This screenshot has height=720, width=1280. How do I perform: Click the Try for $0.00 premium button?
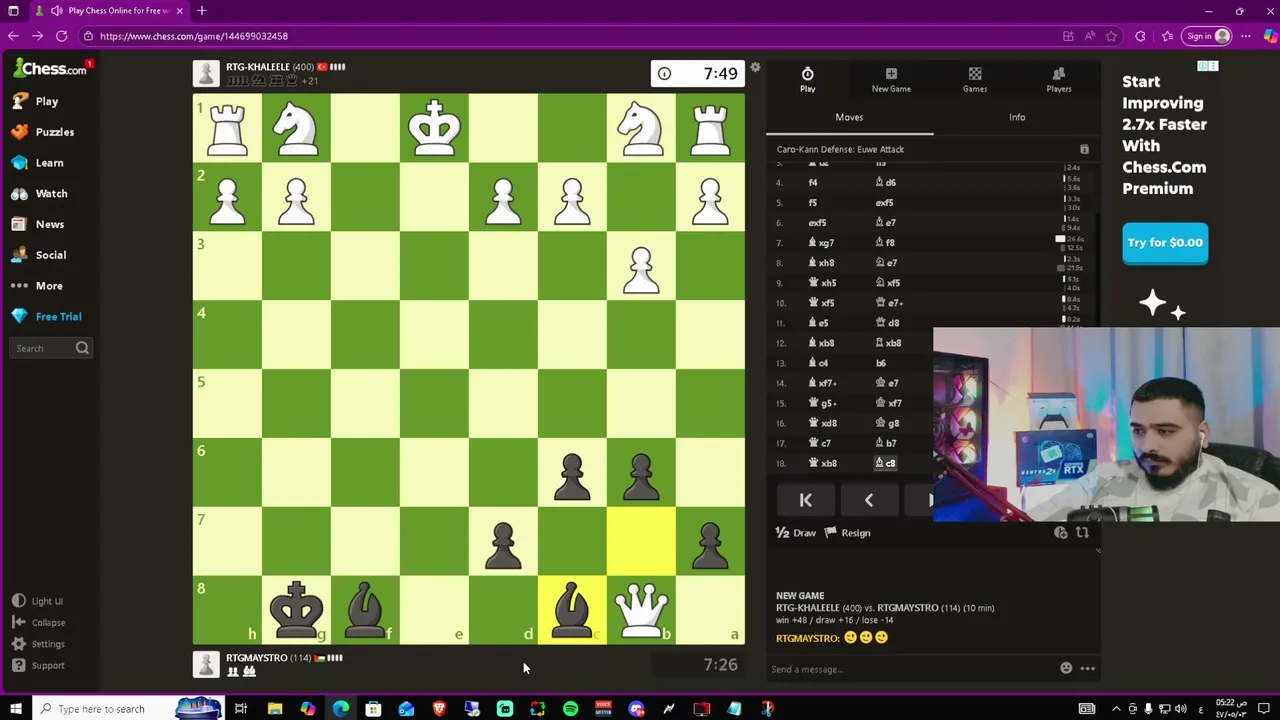coord(1165,243)
